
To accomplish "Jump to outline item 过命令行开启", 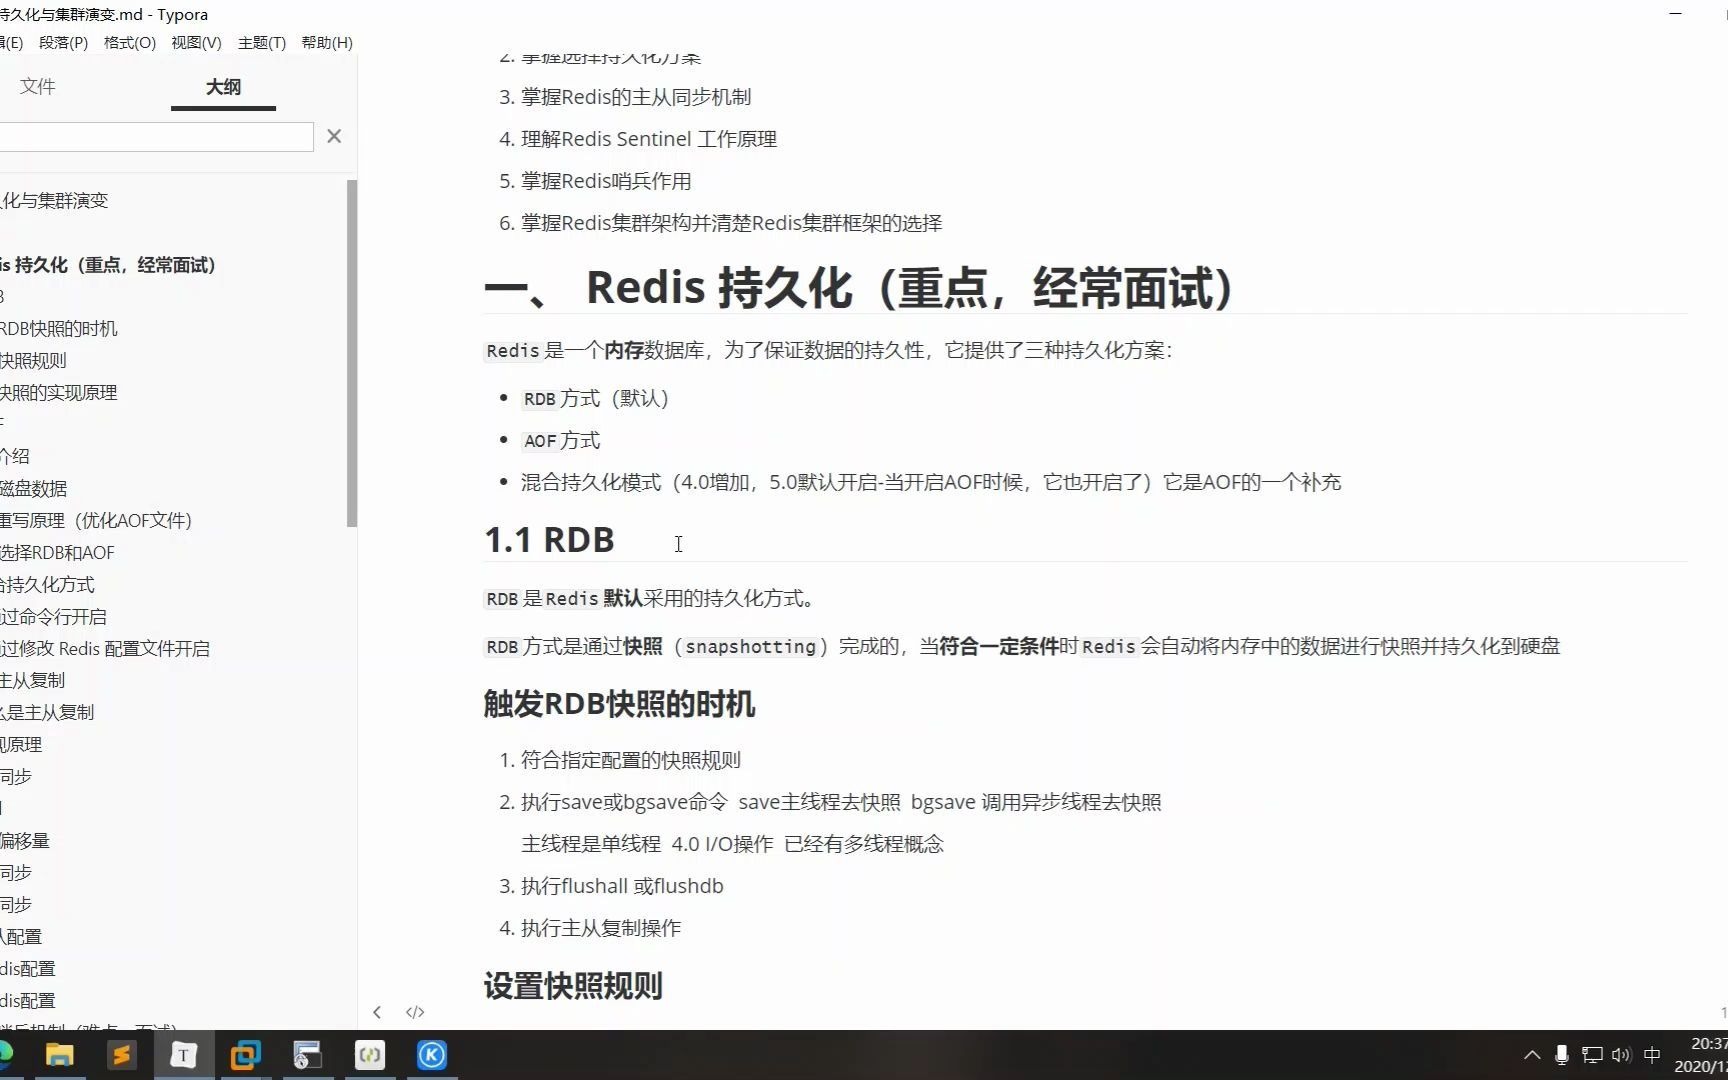I will [53, 617].
